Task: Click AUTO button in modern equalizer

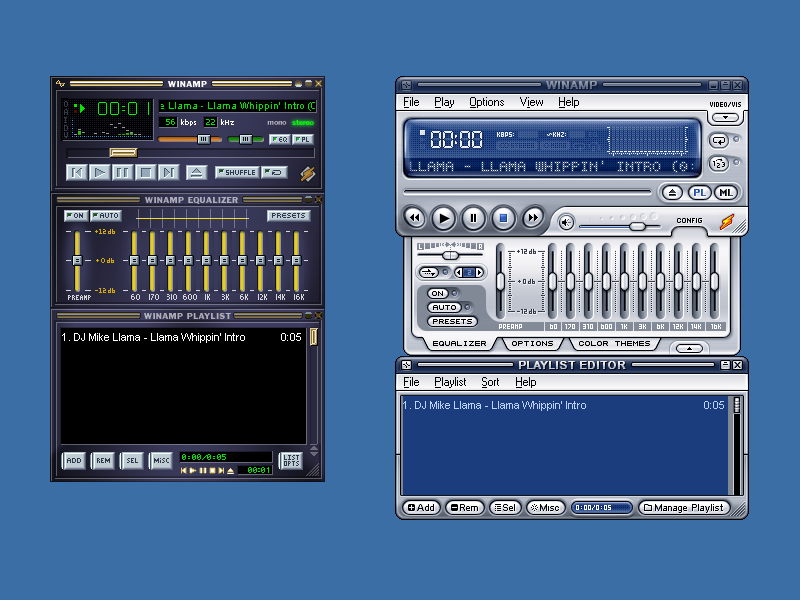Action: pos(444,307)
